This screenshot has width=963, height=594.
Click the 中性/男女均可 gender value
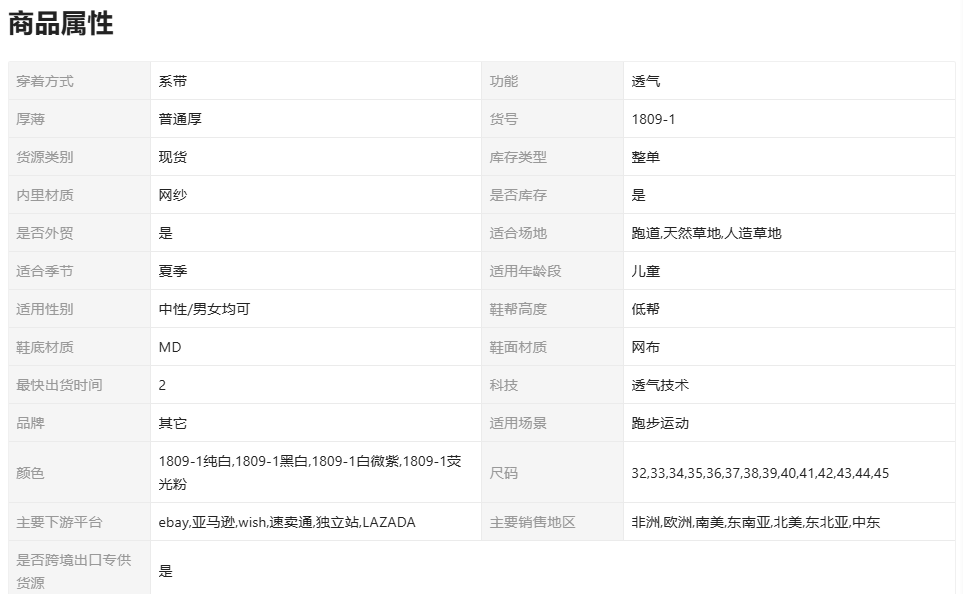pyautogui.click(x=204, y=309)
